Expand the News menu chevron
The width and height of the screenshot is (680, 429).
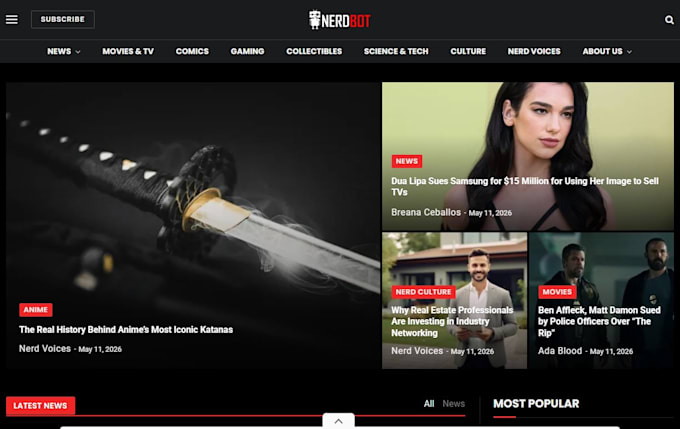(78, 52)
